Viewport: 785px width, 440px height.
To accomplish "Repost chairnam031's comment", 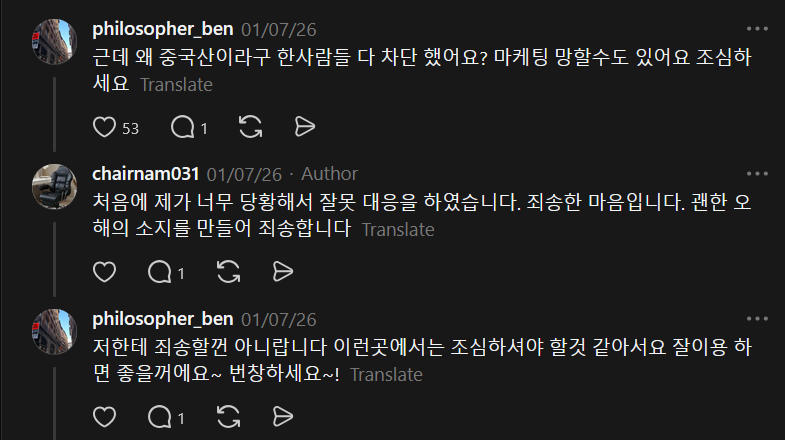I will pos(228,272).
